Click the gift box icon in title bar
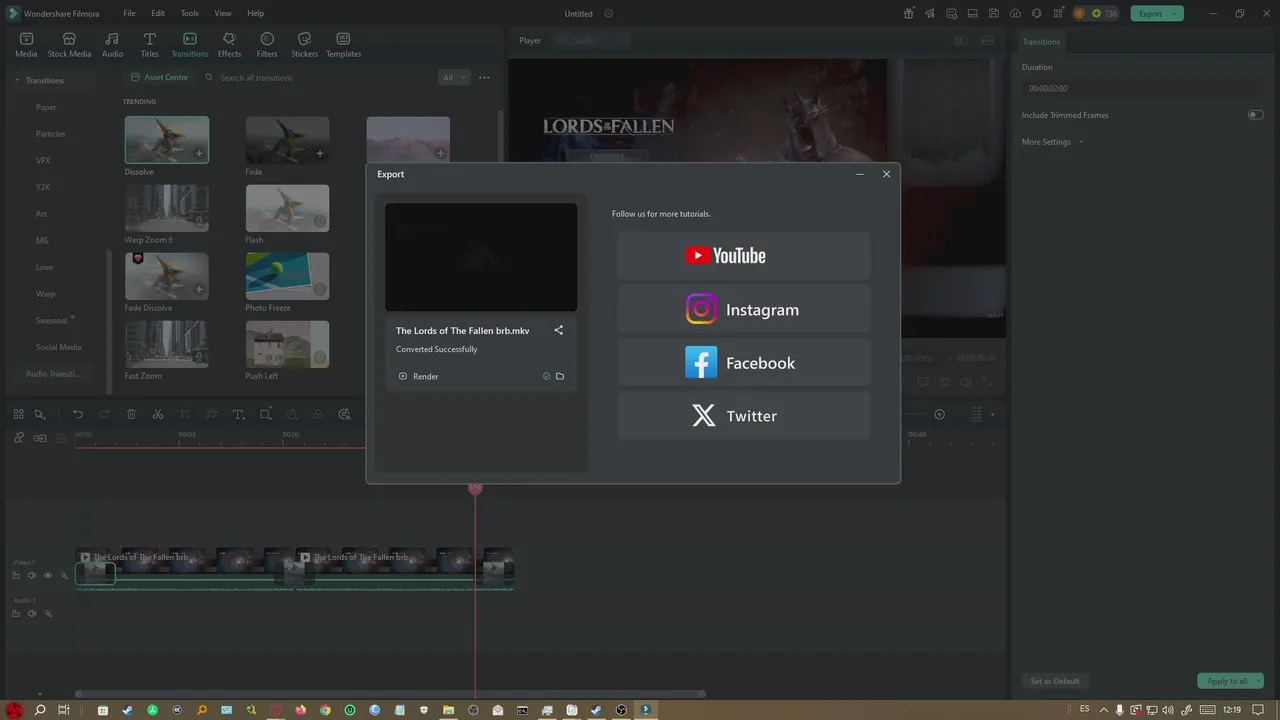1280x720 pixels. (908, 13)
